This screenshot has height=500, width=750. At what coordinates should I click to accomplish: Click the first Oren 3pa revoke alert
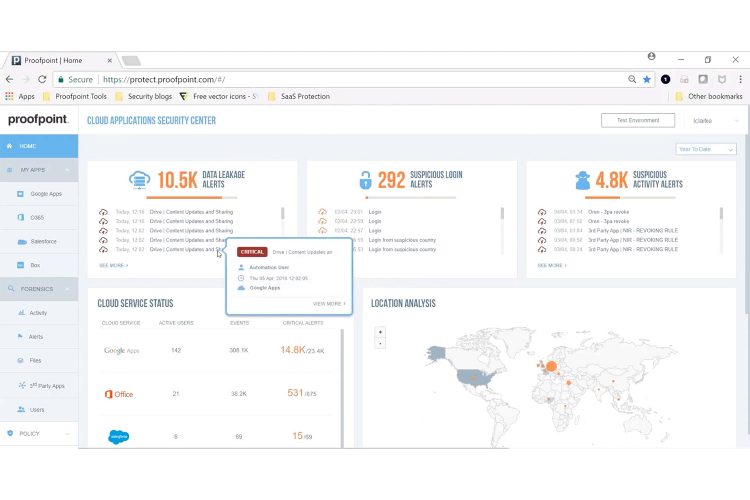coord(608,211)
